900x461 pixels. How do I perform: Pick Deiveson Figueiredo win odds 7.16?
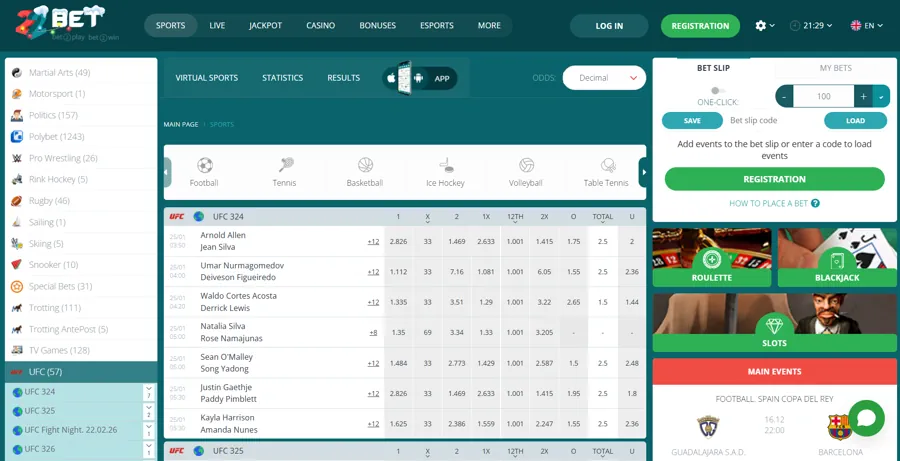pyautogui.click(x=457, y=272)
